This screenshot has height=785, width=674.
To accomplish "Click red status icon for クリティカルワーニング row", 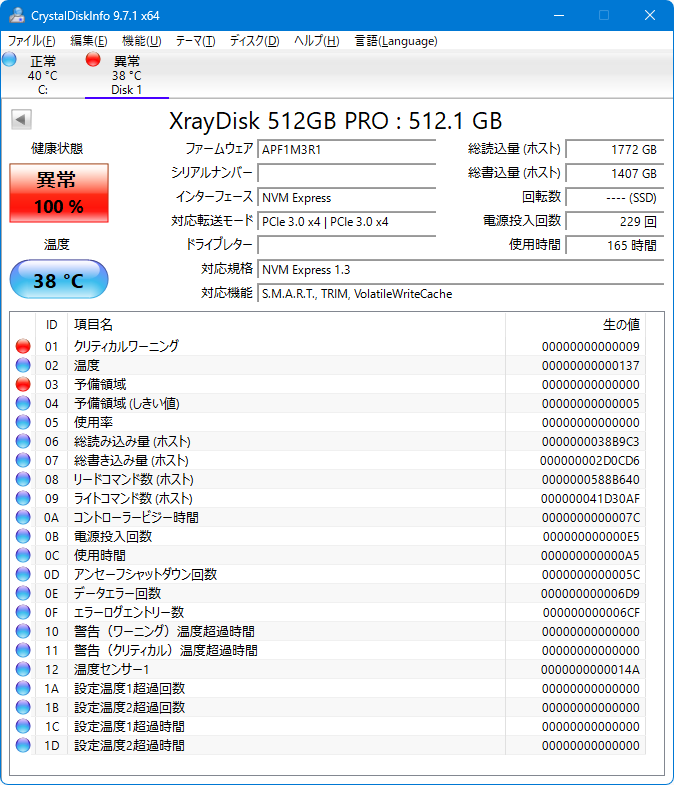I will tap(23, 346).
